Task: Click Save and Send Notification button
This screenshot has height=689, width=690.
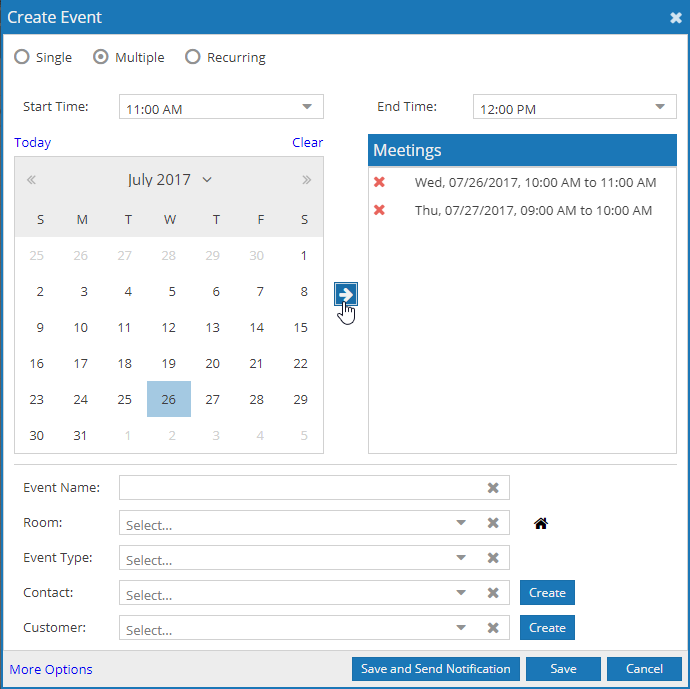Action: point(436,669)
